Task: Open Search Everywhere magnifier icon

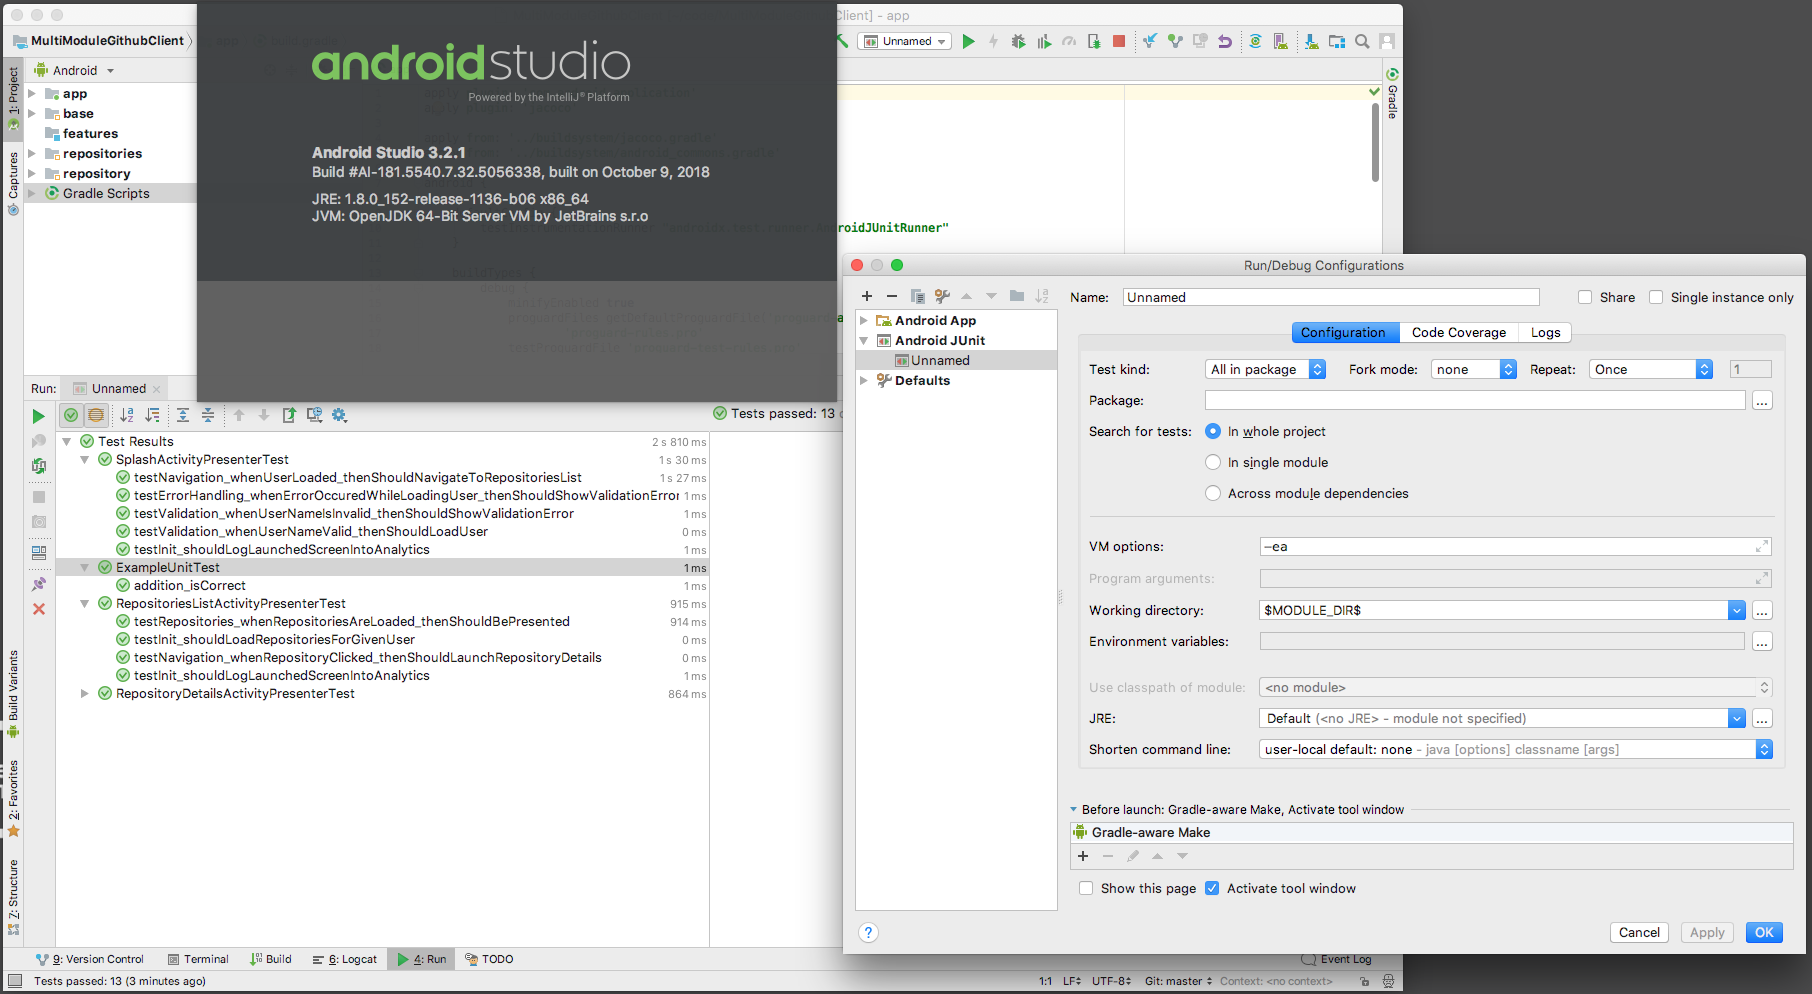Action: (1362, 42)
